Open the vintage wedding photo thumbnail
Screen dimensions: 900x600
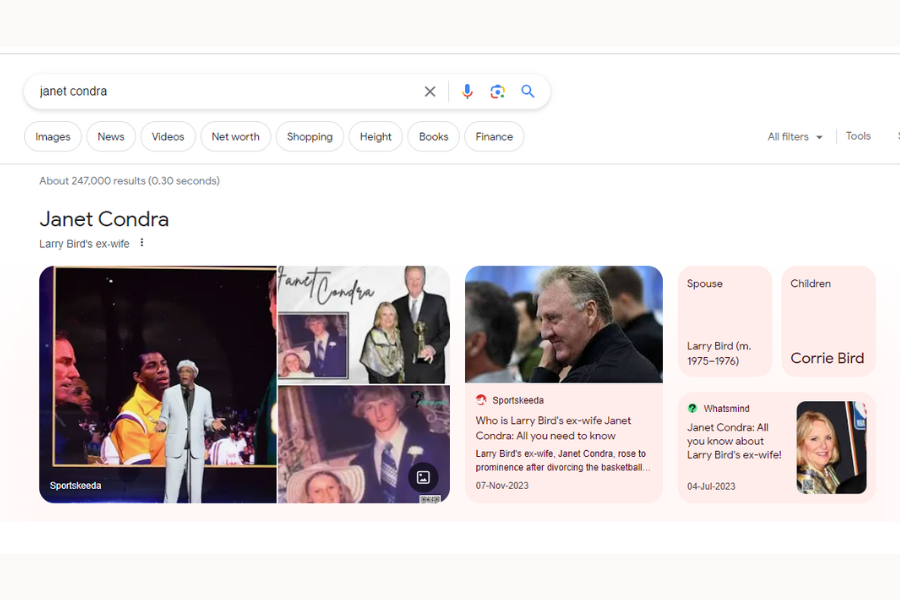(364, 444)
